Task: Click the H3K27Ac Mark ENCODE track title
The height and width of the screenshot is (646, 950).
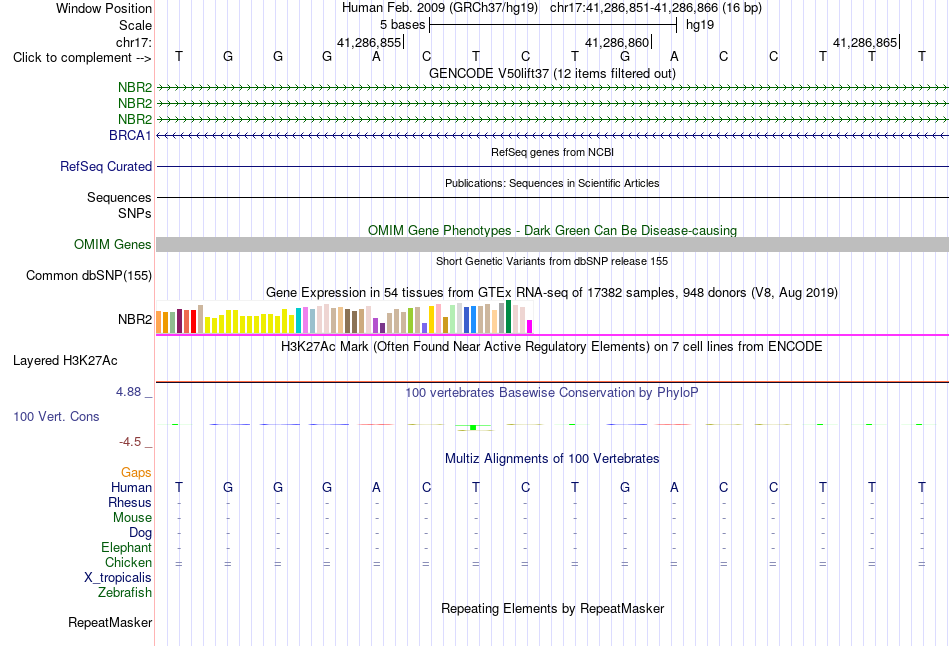Action: [552, 347]
